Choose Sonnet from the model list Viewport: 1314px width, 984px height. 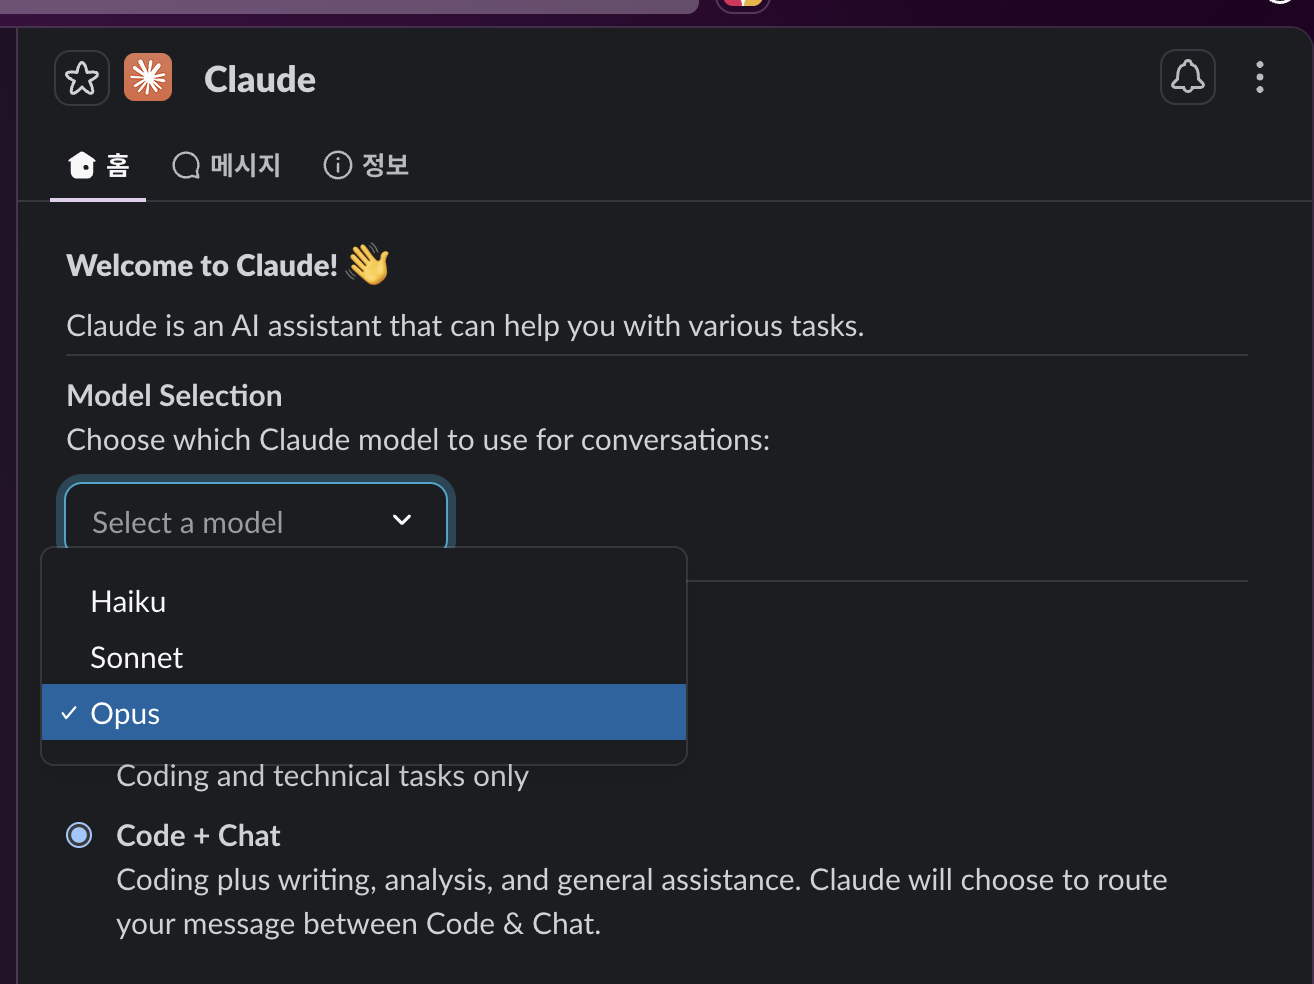pos(364,658)
